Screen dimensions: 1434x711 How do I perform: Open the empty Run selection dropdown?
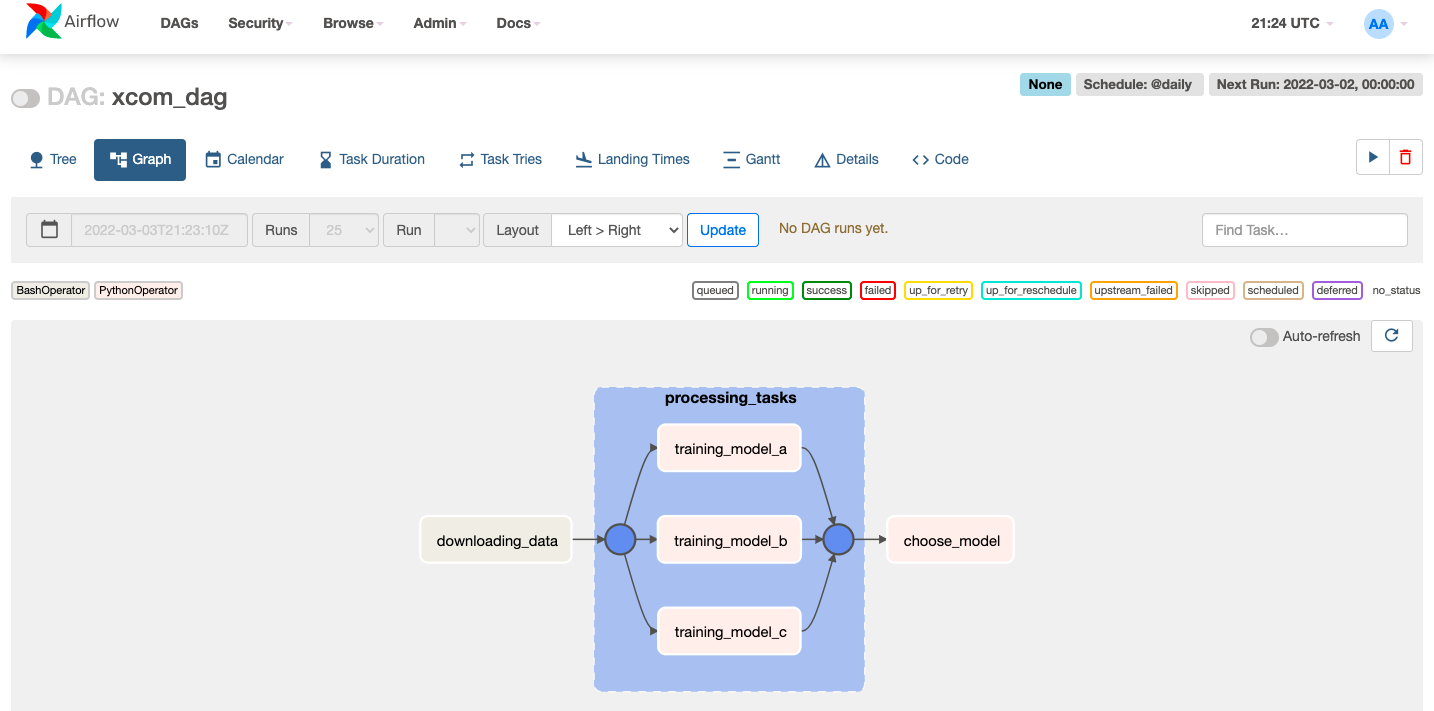coord(457,230)
